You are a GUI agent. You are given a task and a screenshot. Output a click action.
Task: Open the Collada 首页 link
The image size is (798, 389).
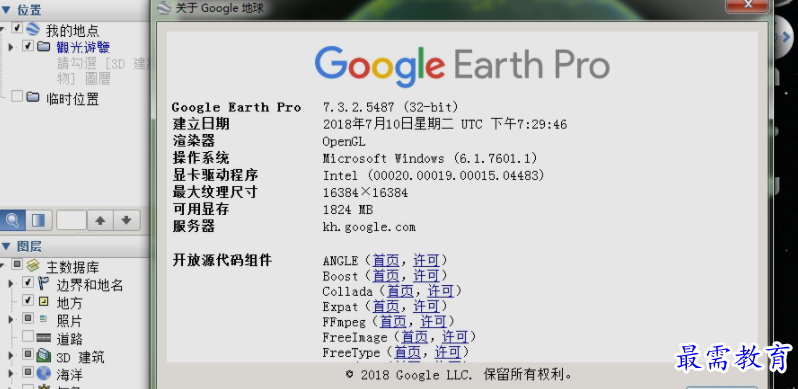(400, 291)
